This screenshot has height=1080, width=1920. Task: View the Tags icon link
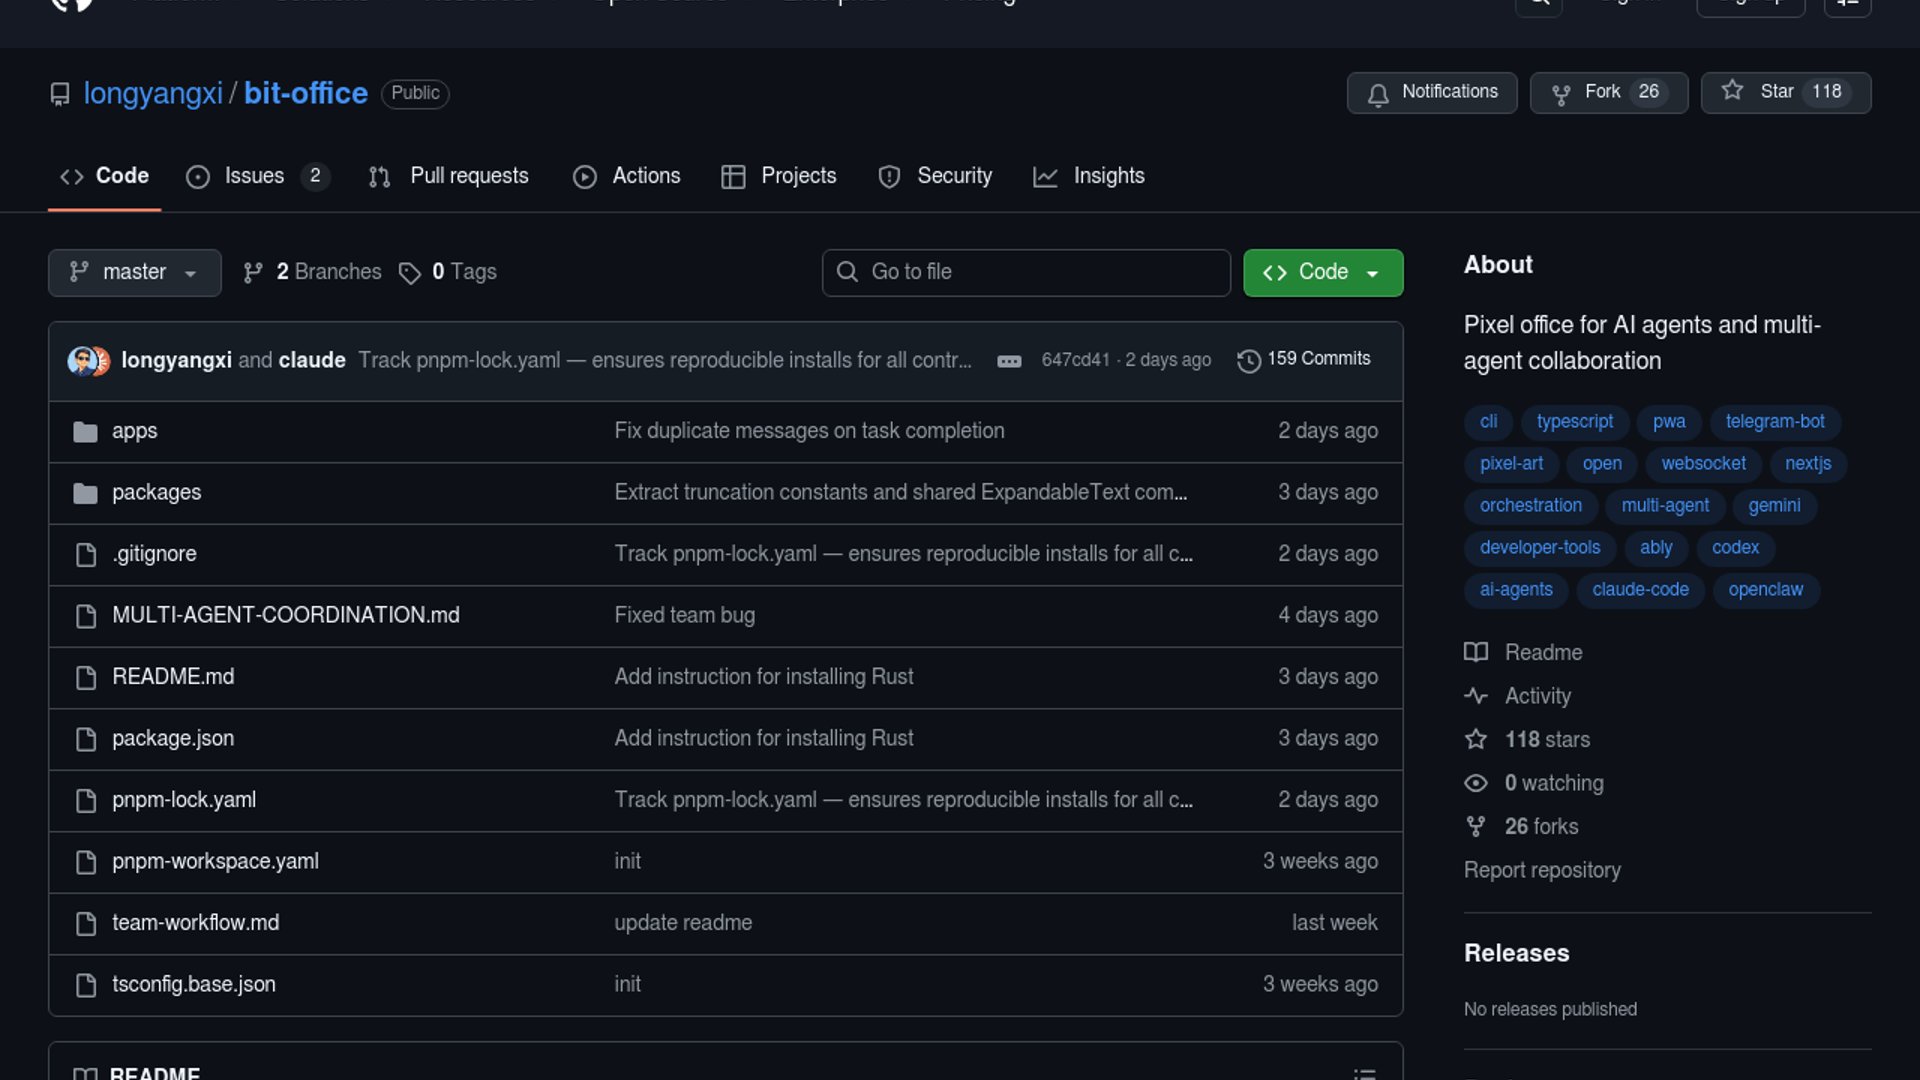409,273
